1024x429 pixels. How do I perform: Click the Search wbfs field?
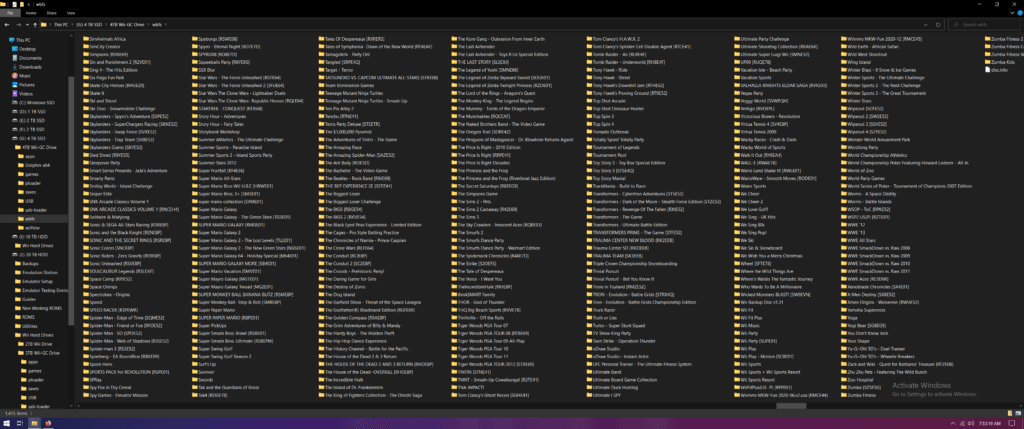(x=984, y=25)
